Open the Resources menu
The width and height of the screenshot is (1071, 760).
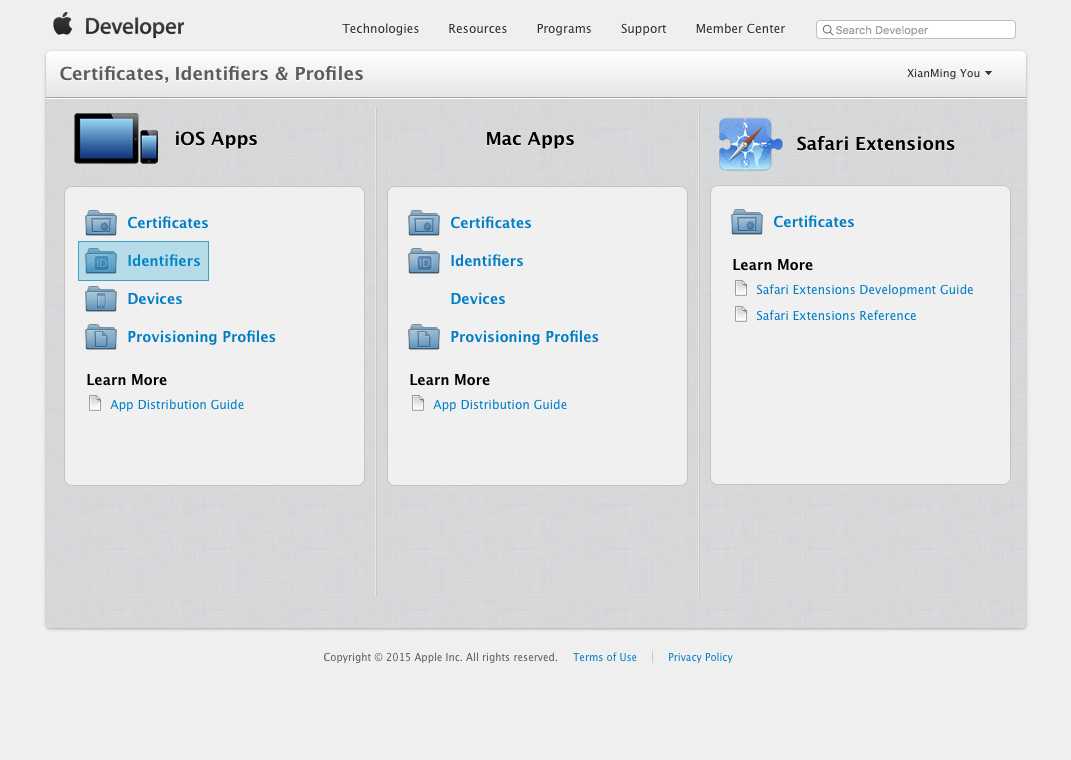(x=477, y=29)
